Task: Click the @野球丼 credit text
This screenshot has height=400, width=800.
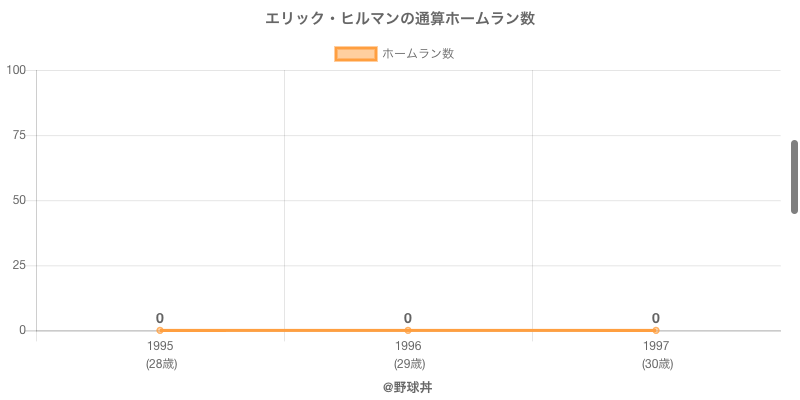Action: click(x=408, y=388)
